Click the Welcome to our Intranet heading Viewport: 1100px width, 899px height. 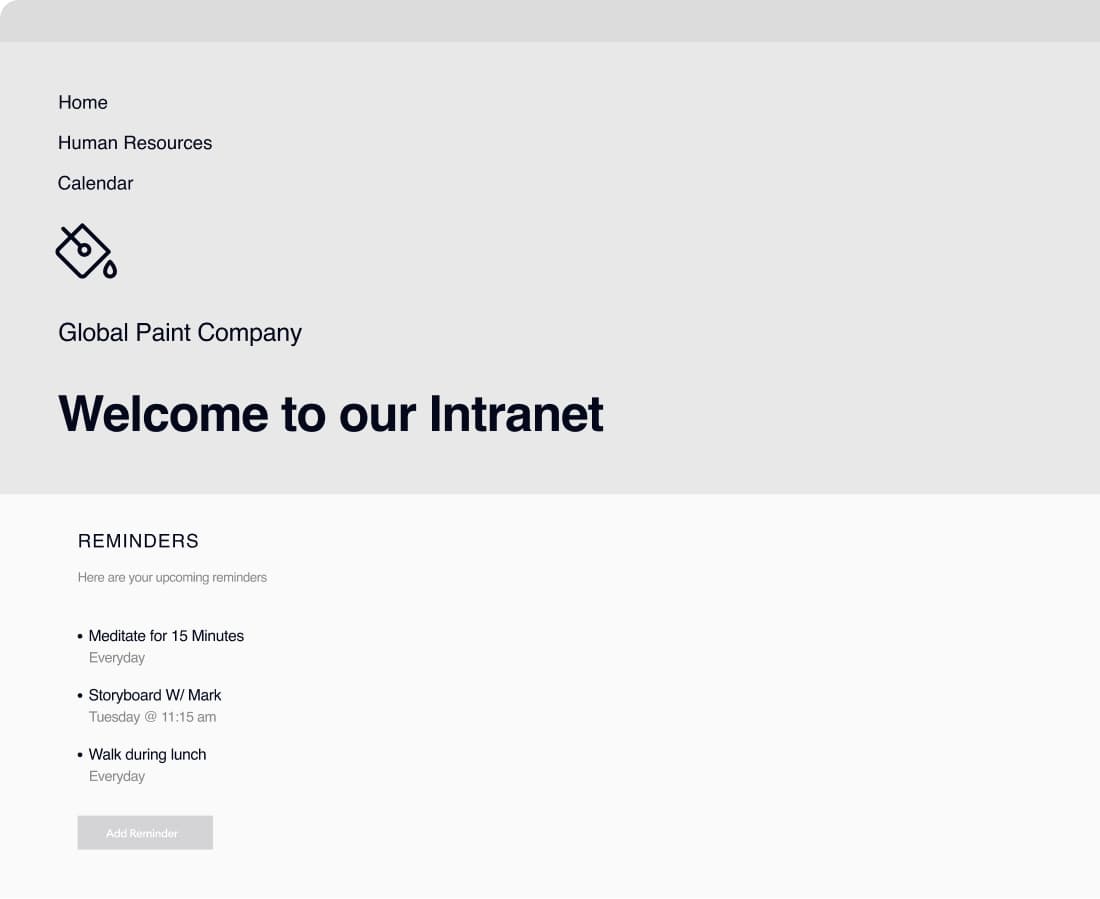tap(331, 413)
